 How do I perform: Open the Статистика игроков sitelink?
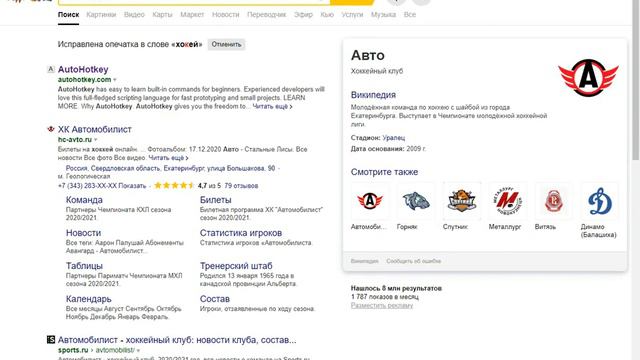tap(241, 233)
